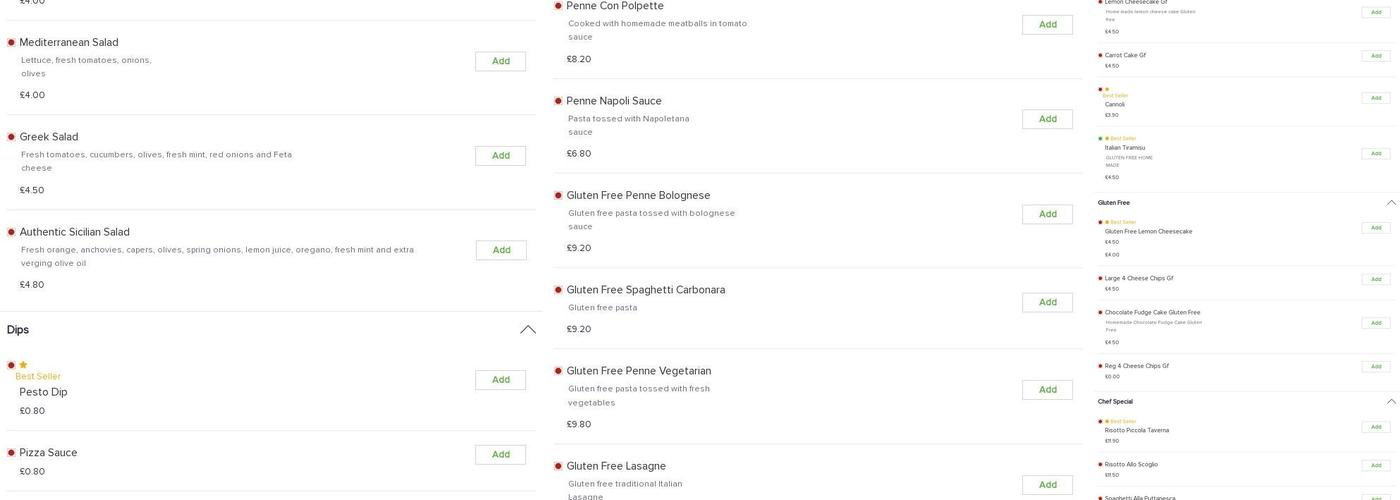
Task: Click the red dot beside Penne Napoli Sauce
Action: (558, 101)
